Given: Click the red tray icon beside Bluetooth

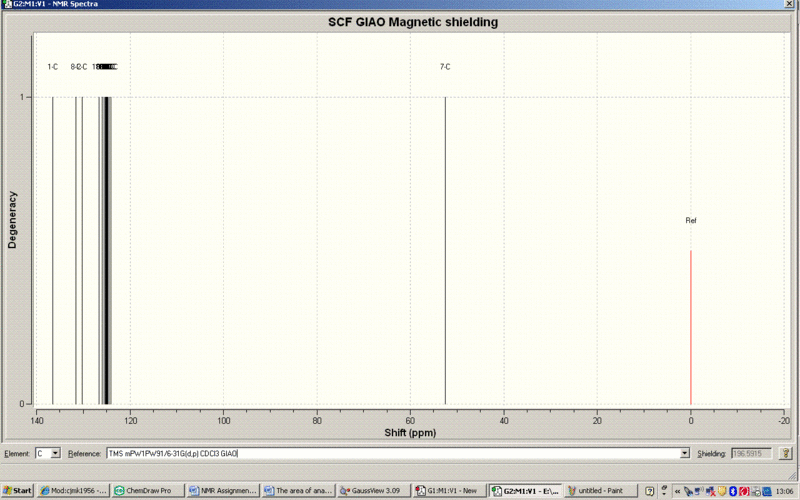Looking at the screenshot, I should pos(744,491).
